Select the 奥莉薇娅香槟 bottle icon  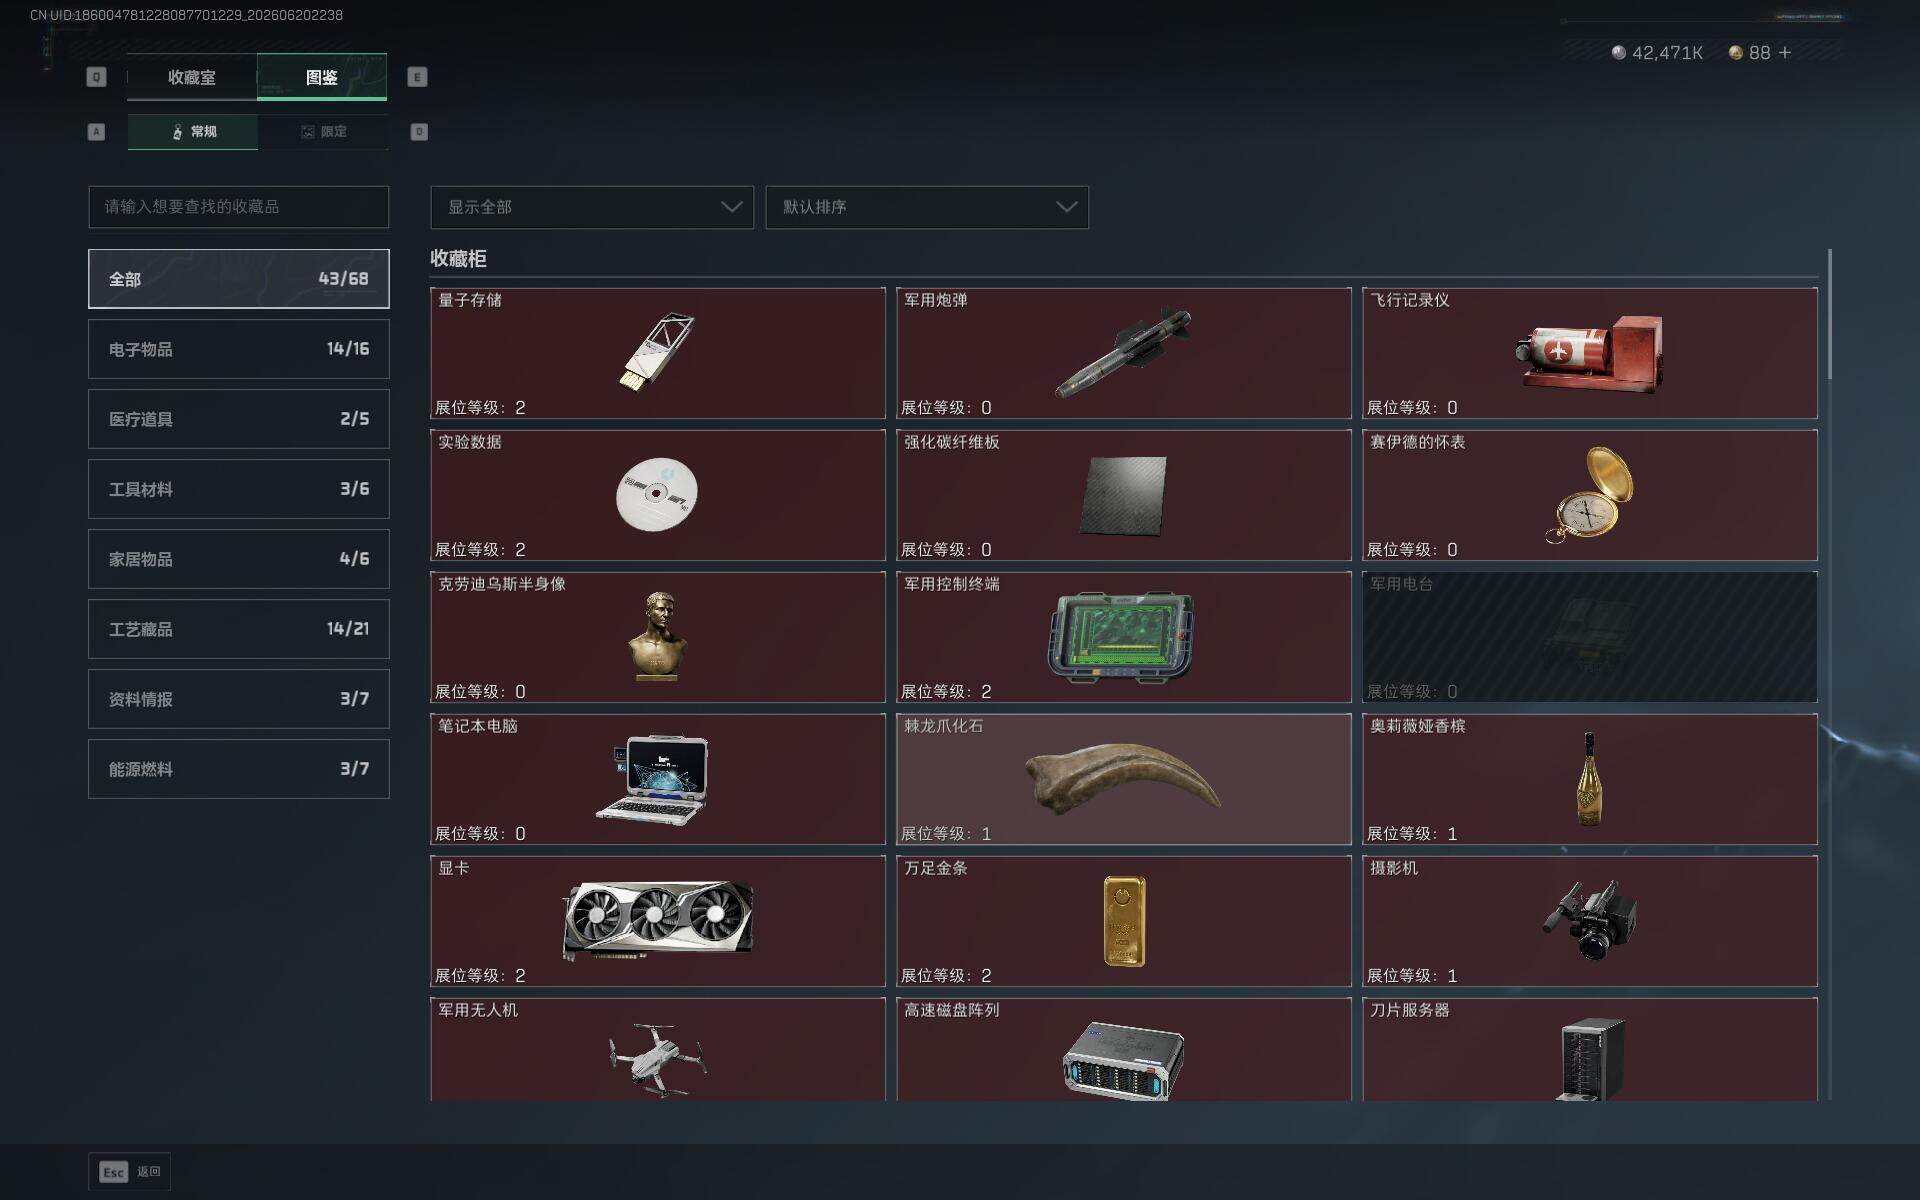coord(1588,778)
